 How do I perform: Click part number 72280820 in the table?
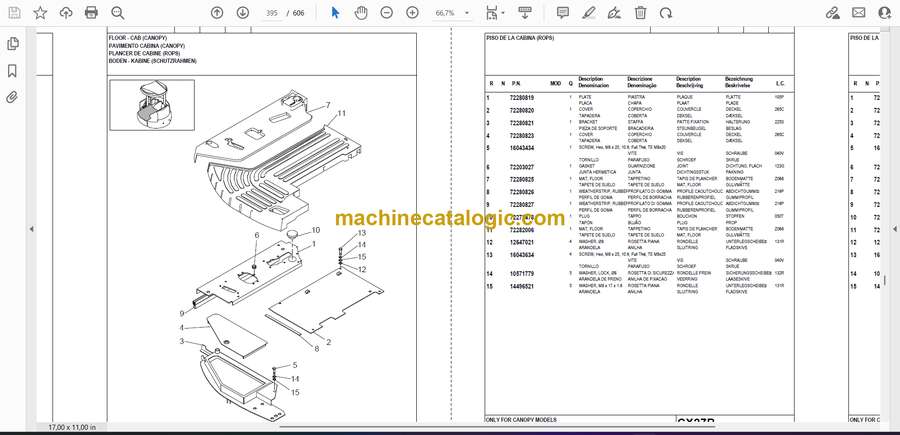522,110
